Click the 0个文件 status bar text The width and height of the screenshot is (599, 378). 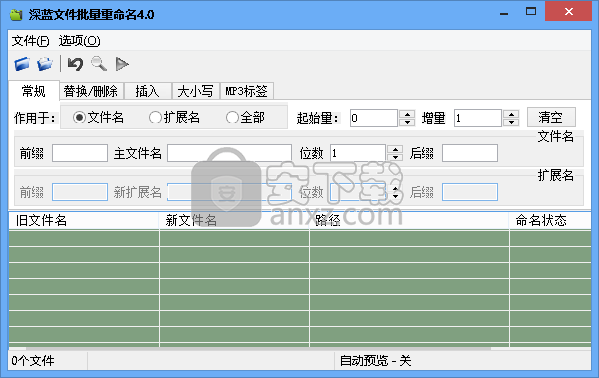tap(33, 361)
